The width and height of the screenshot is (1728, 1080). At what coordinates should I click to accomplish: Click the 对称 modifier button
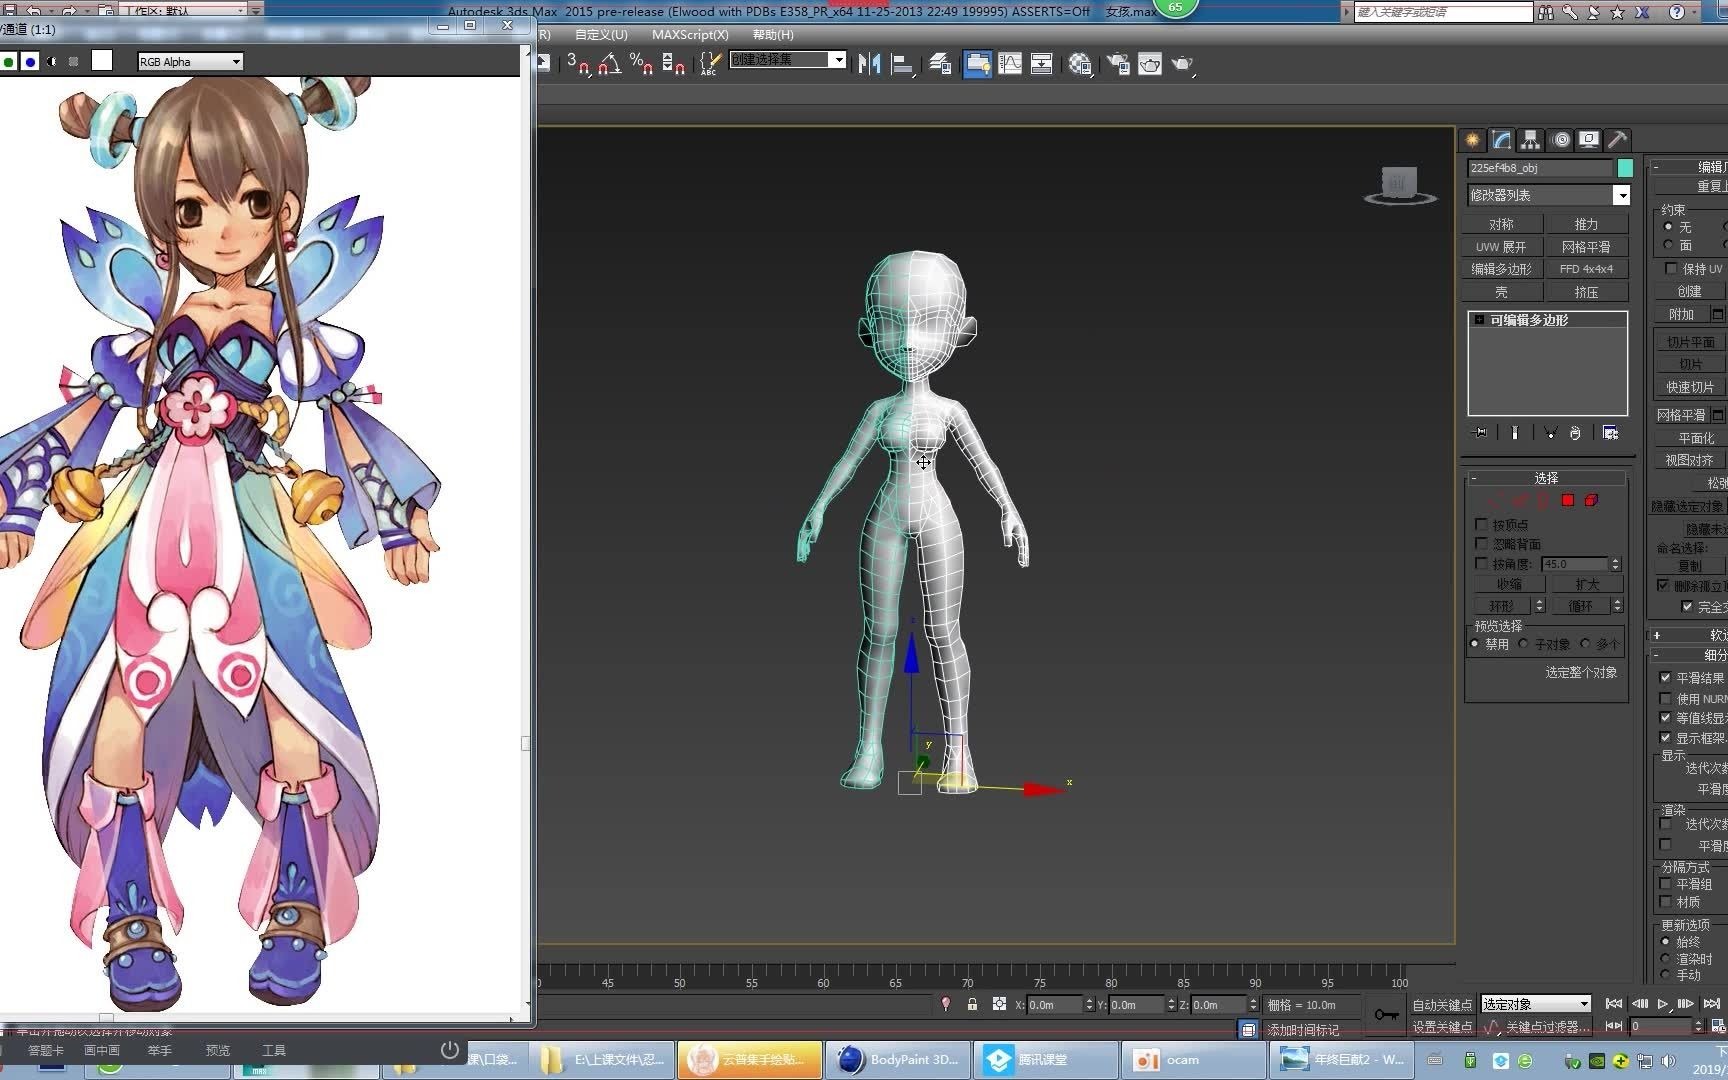click(1501, 224)
